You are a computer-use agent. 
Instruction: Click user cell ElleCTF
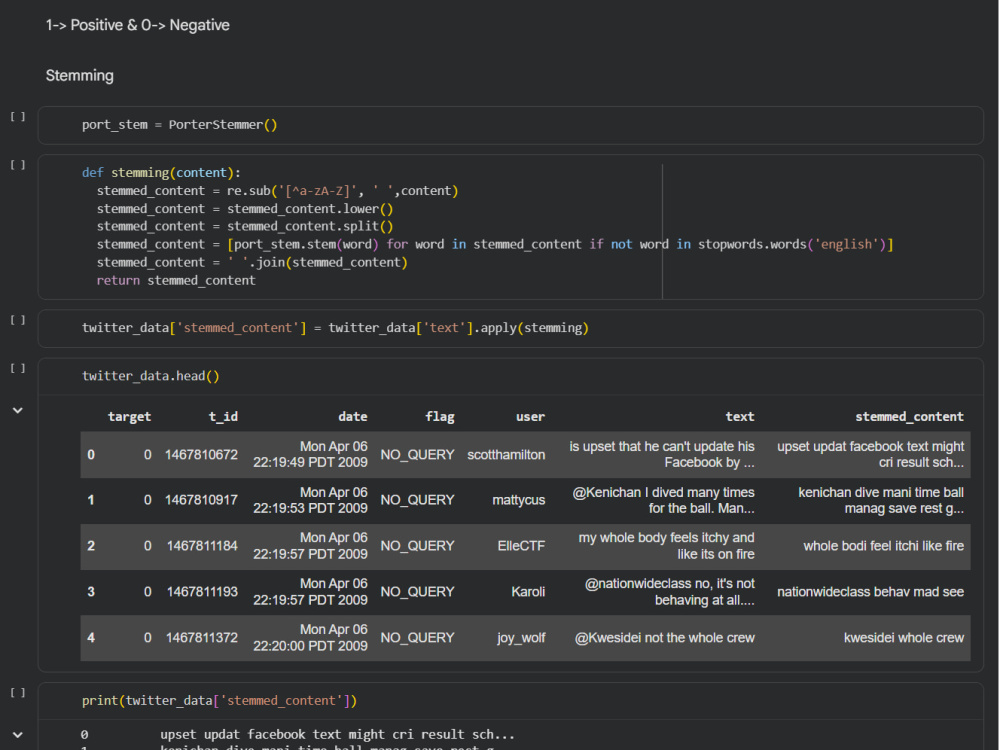(522, 546)
